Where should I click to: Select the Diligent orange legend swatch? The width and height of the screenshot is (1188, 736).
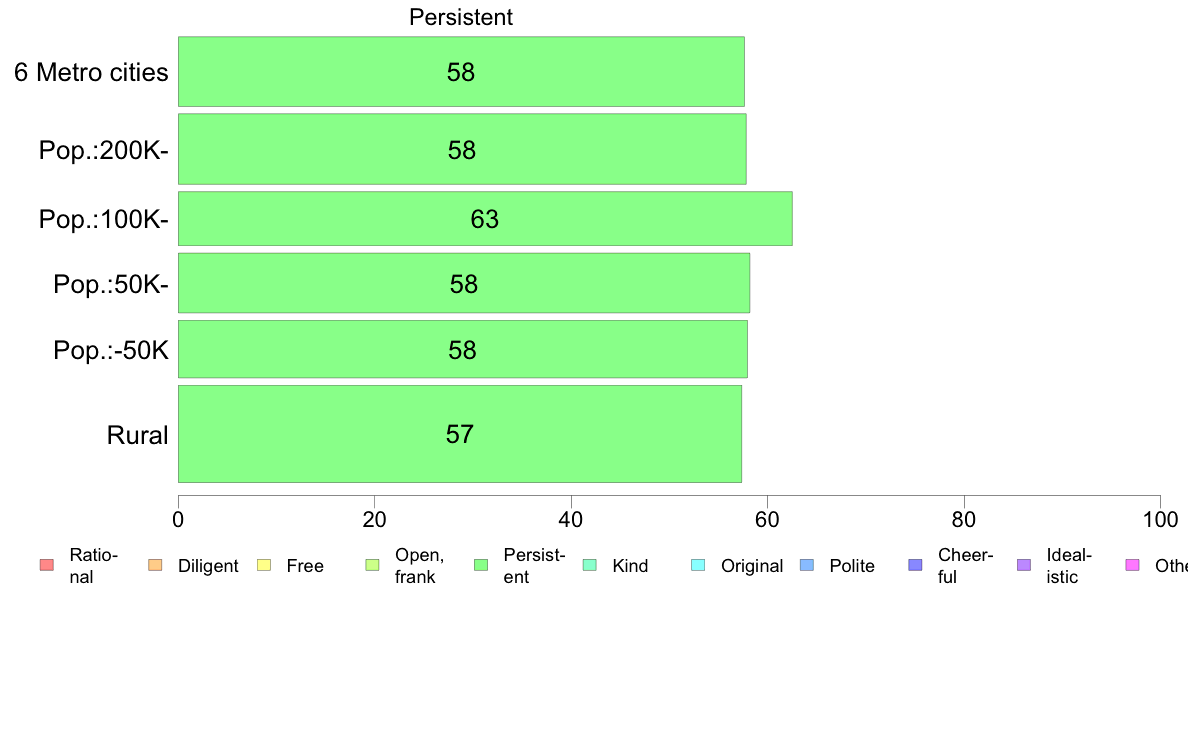point(155,565)
